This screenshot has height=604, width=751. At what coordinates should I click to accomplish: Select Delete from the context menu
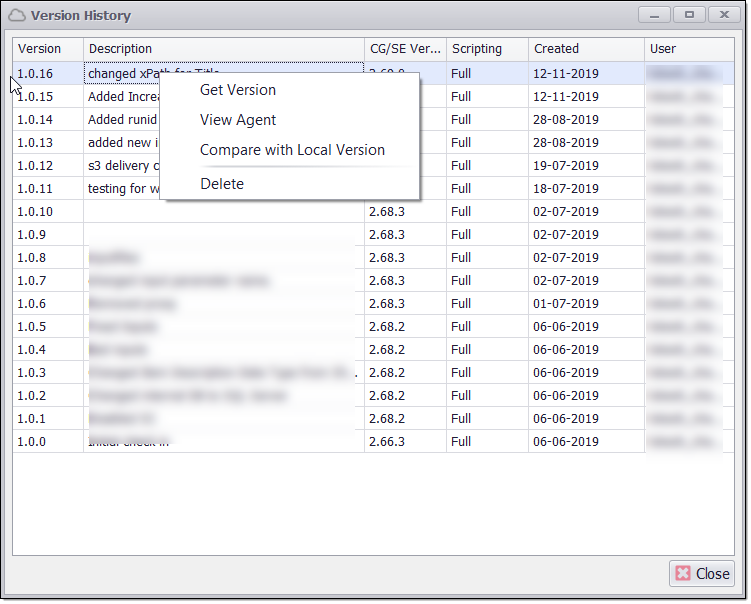click(222, 184)
